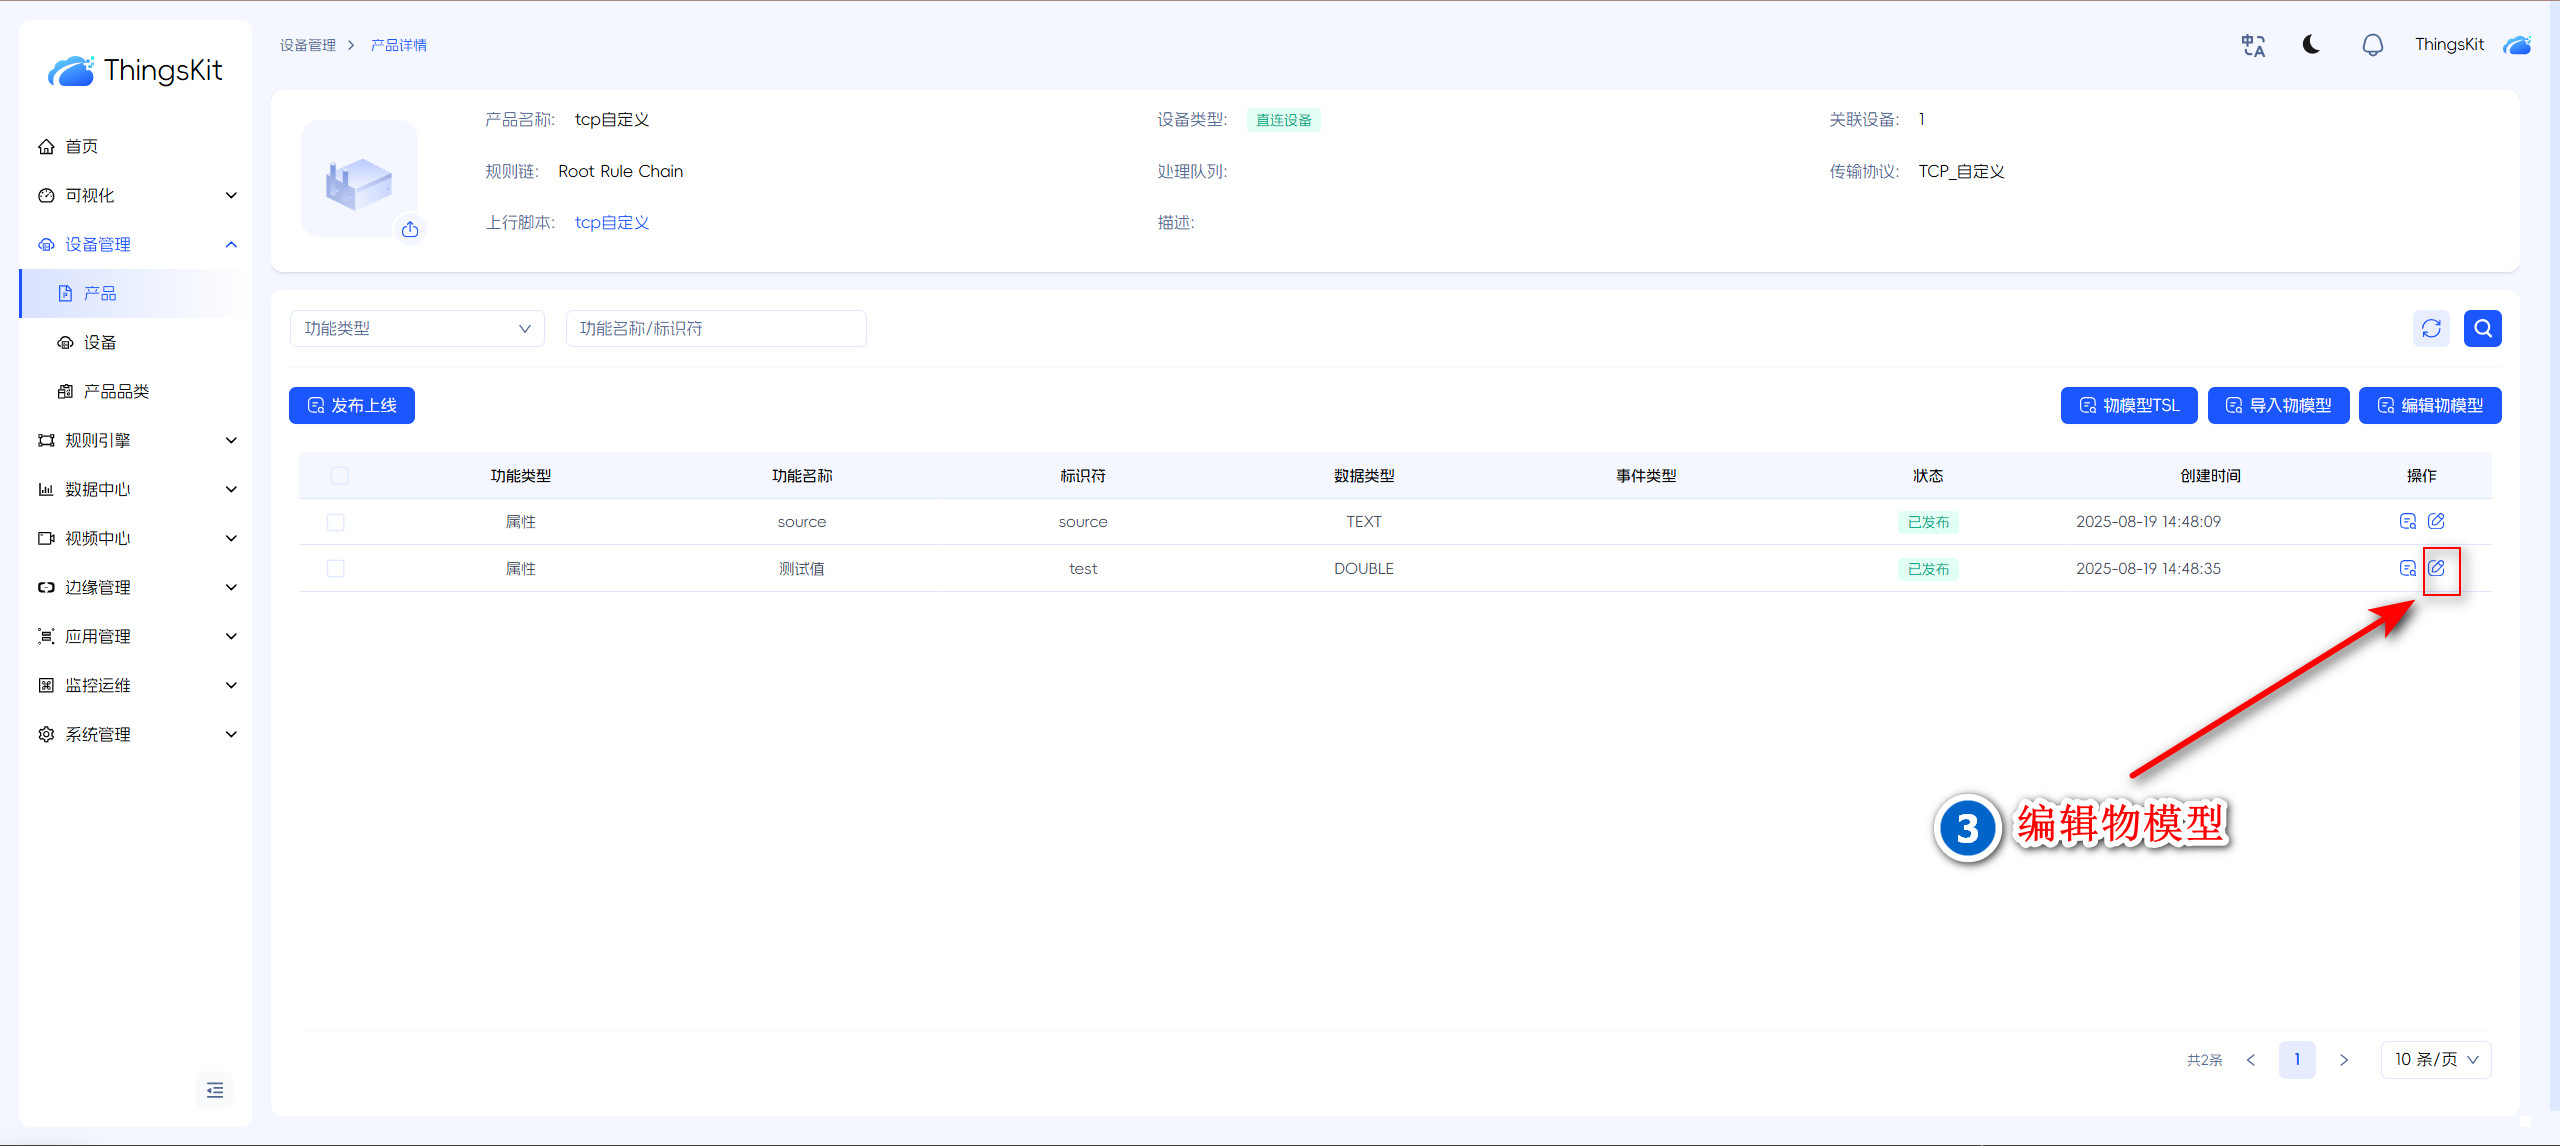This screenshot has width=2560, height=1146.
Task: Open the 功能类型 dropdown
Action: 417,328
